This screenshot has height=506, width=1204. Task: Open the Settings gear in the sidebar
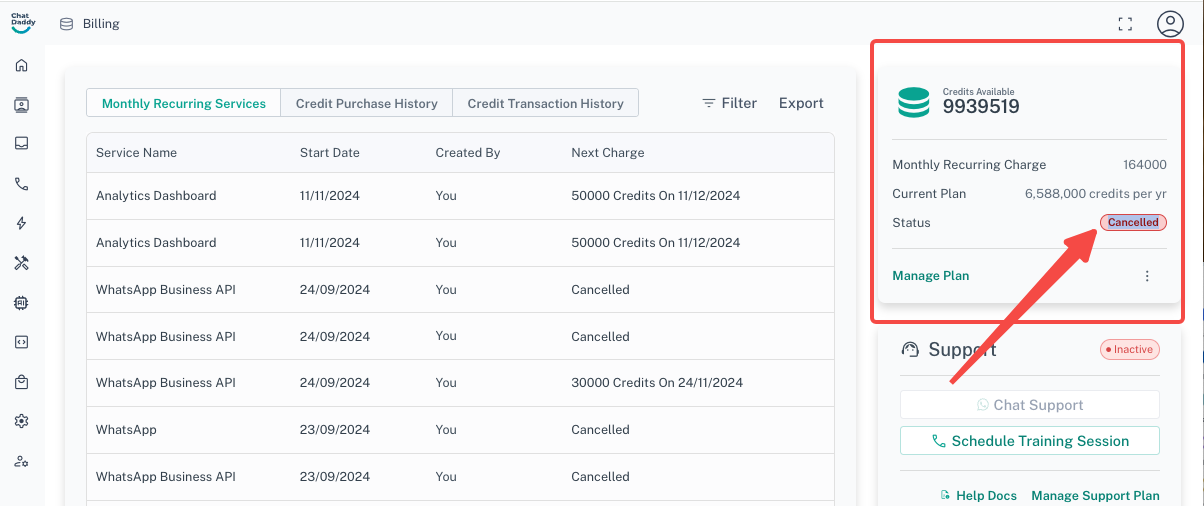(x=21, y=421)
